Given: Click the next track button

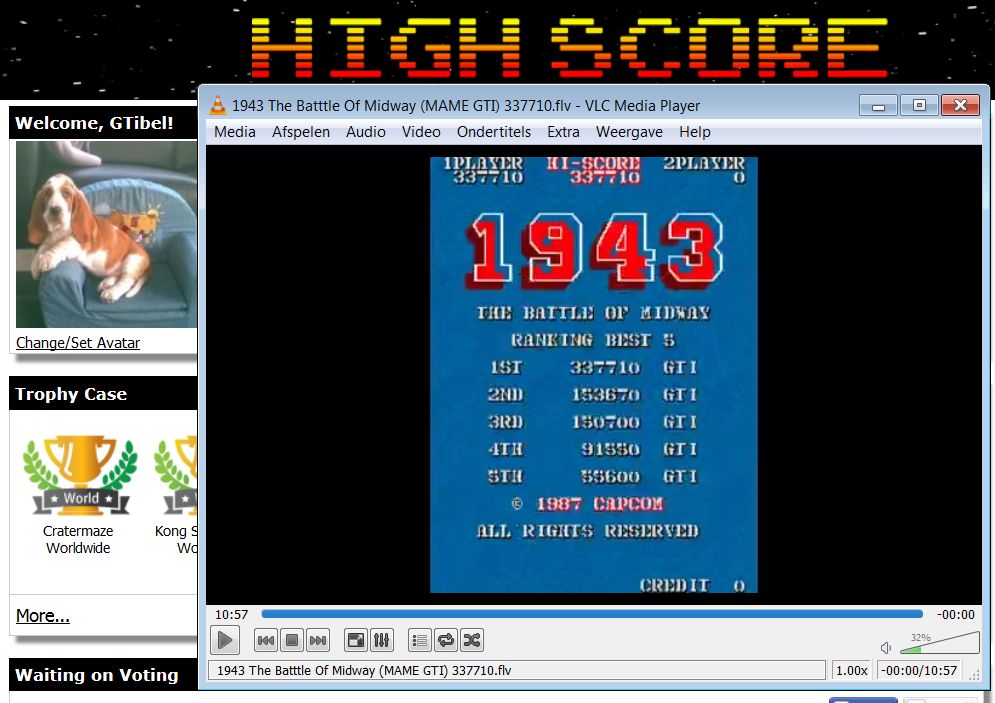Looking at the screenshot, I should click(x=318, y=640).
